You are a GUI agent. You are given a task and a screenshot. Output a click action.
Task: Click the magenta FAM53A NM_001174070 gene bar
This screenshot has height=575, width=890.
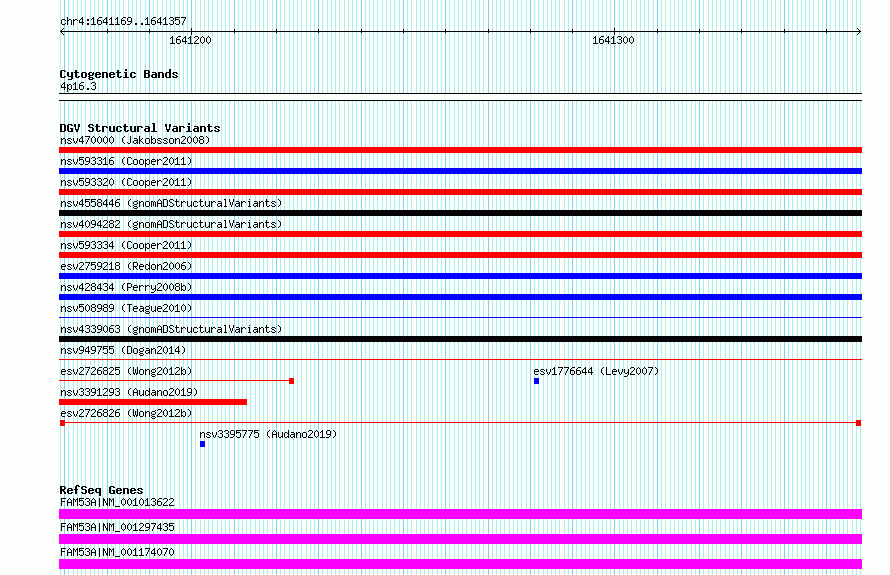[460, 564]
